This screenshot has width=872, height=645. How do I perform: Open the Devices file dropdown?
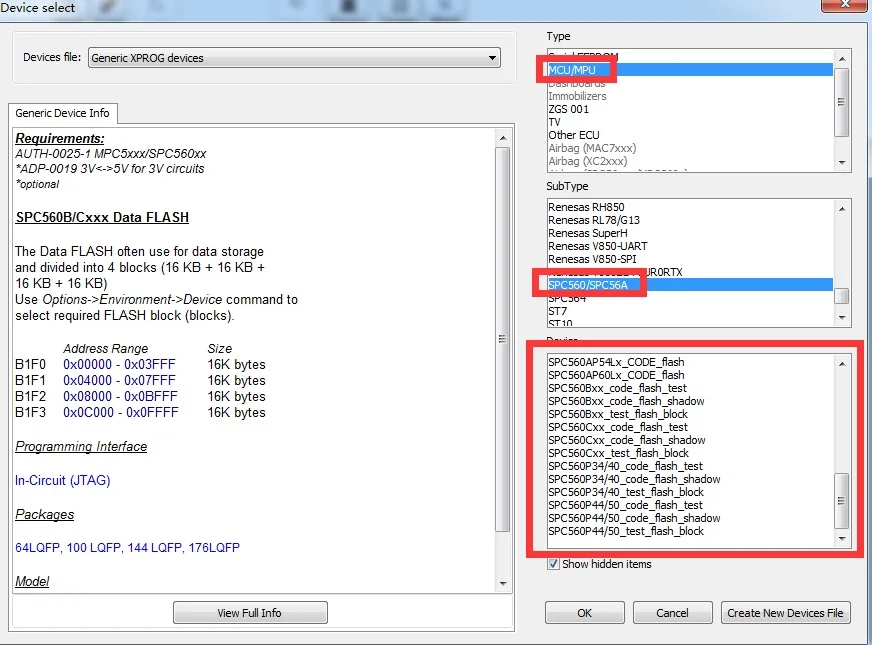coord(294,58)
